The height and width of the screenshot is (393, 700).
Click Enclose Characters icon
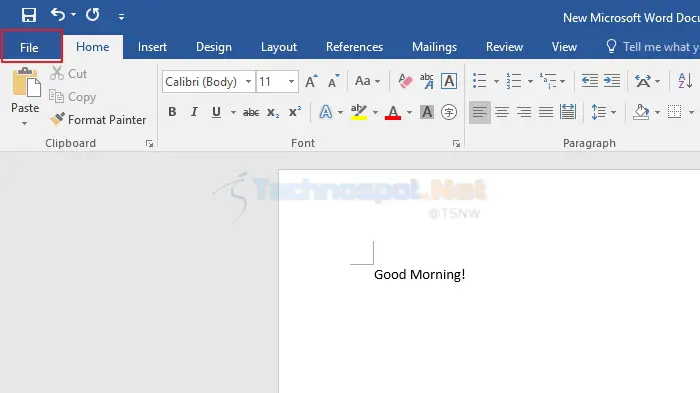[449, 112]
